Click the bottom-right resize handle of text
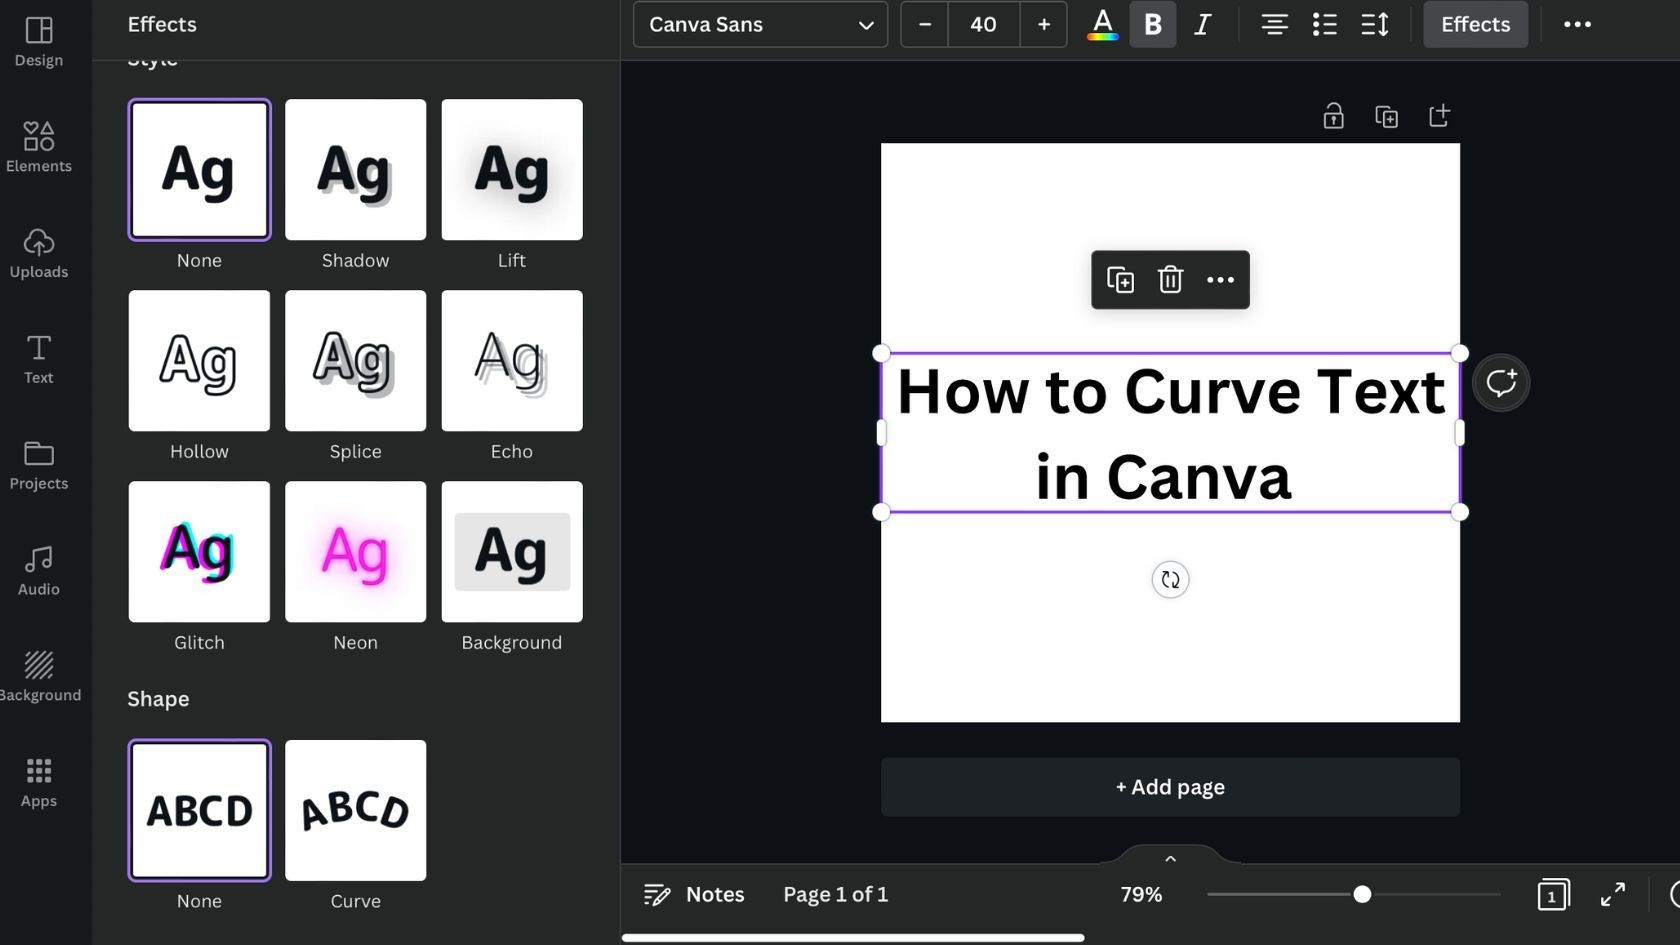 pos(1460,512)
